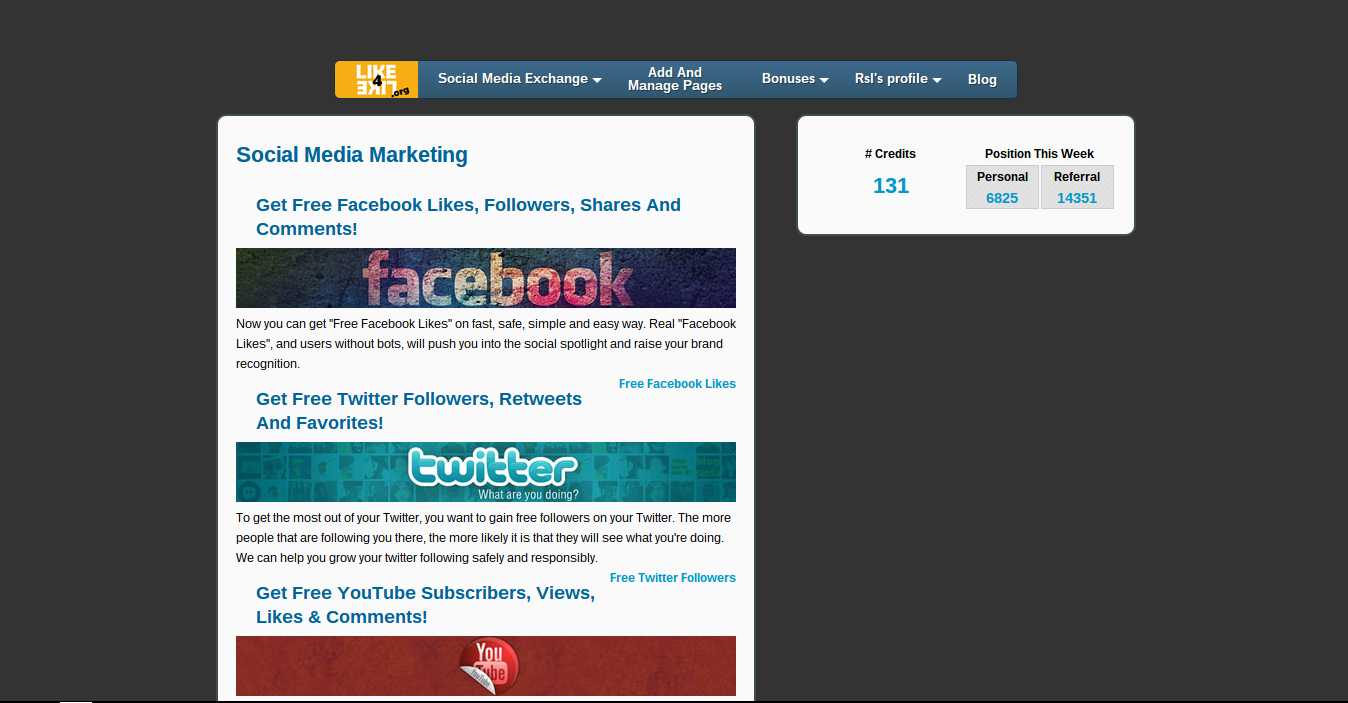Viewport: 1348px width, 703px height.
Task: Click the Social Media Marketing title
Action: pyautogui.click(x=352, y=155)
